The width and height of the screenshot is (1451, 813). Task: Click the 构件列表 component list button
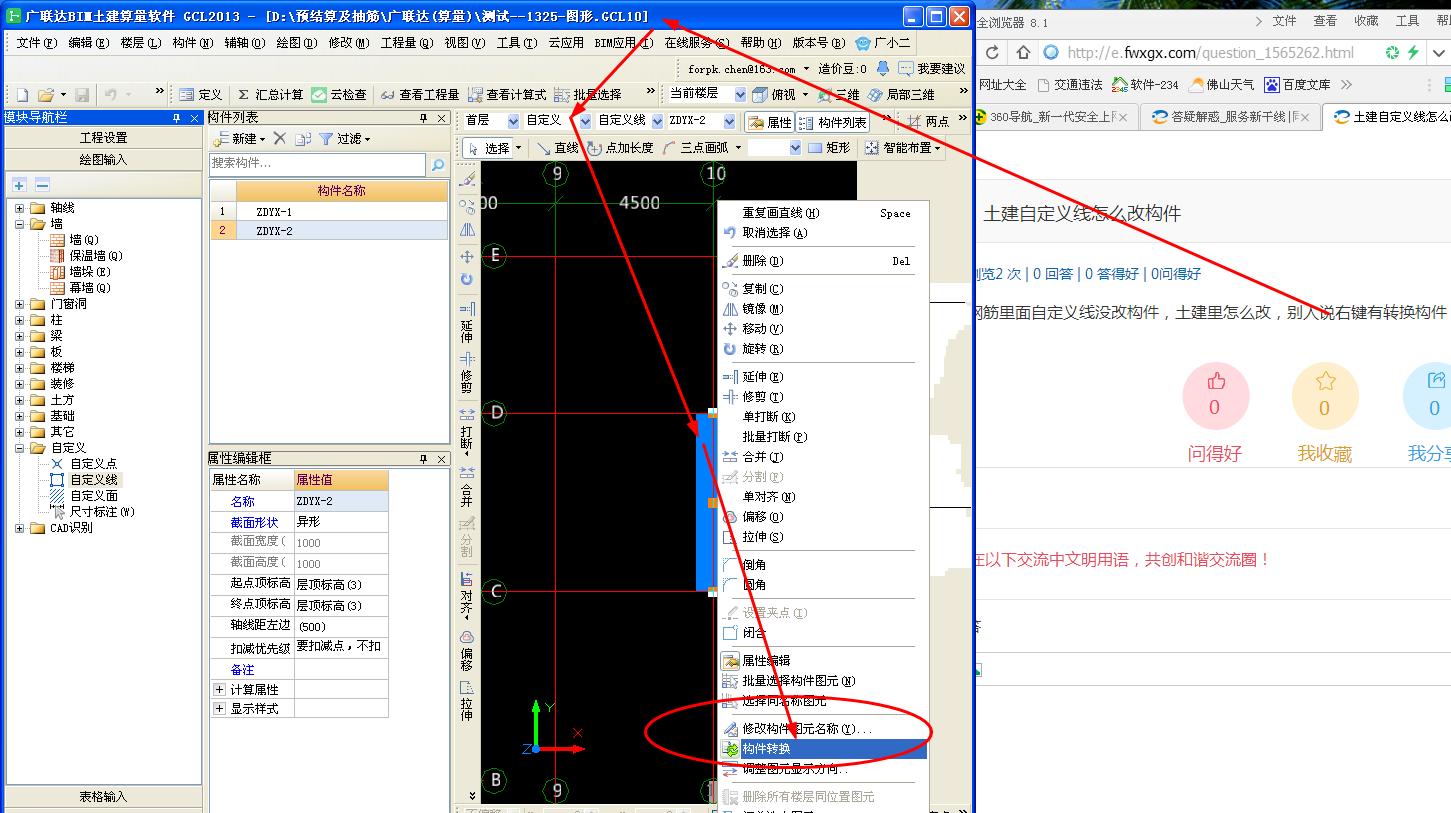833,122
